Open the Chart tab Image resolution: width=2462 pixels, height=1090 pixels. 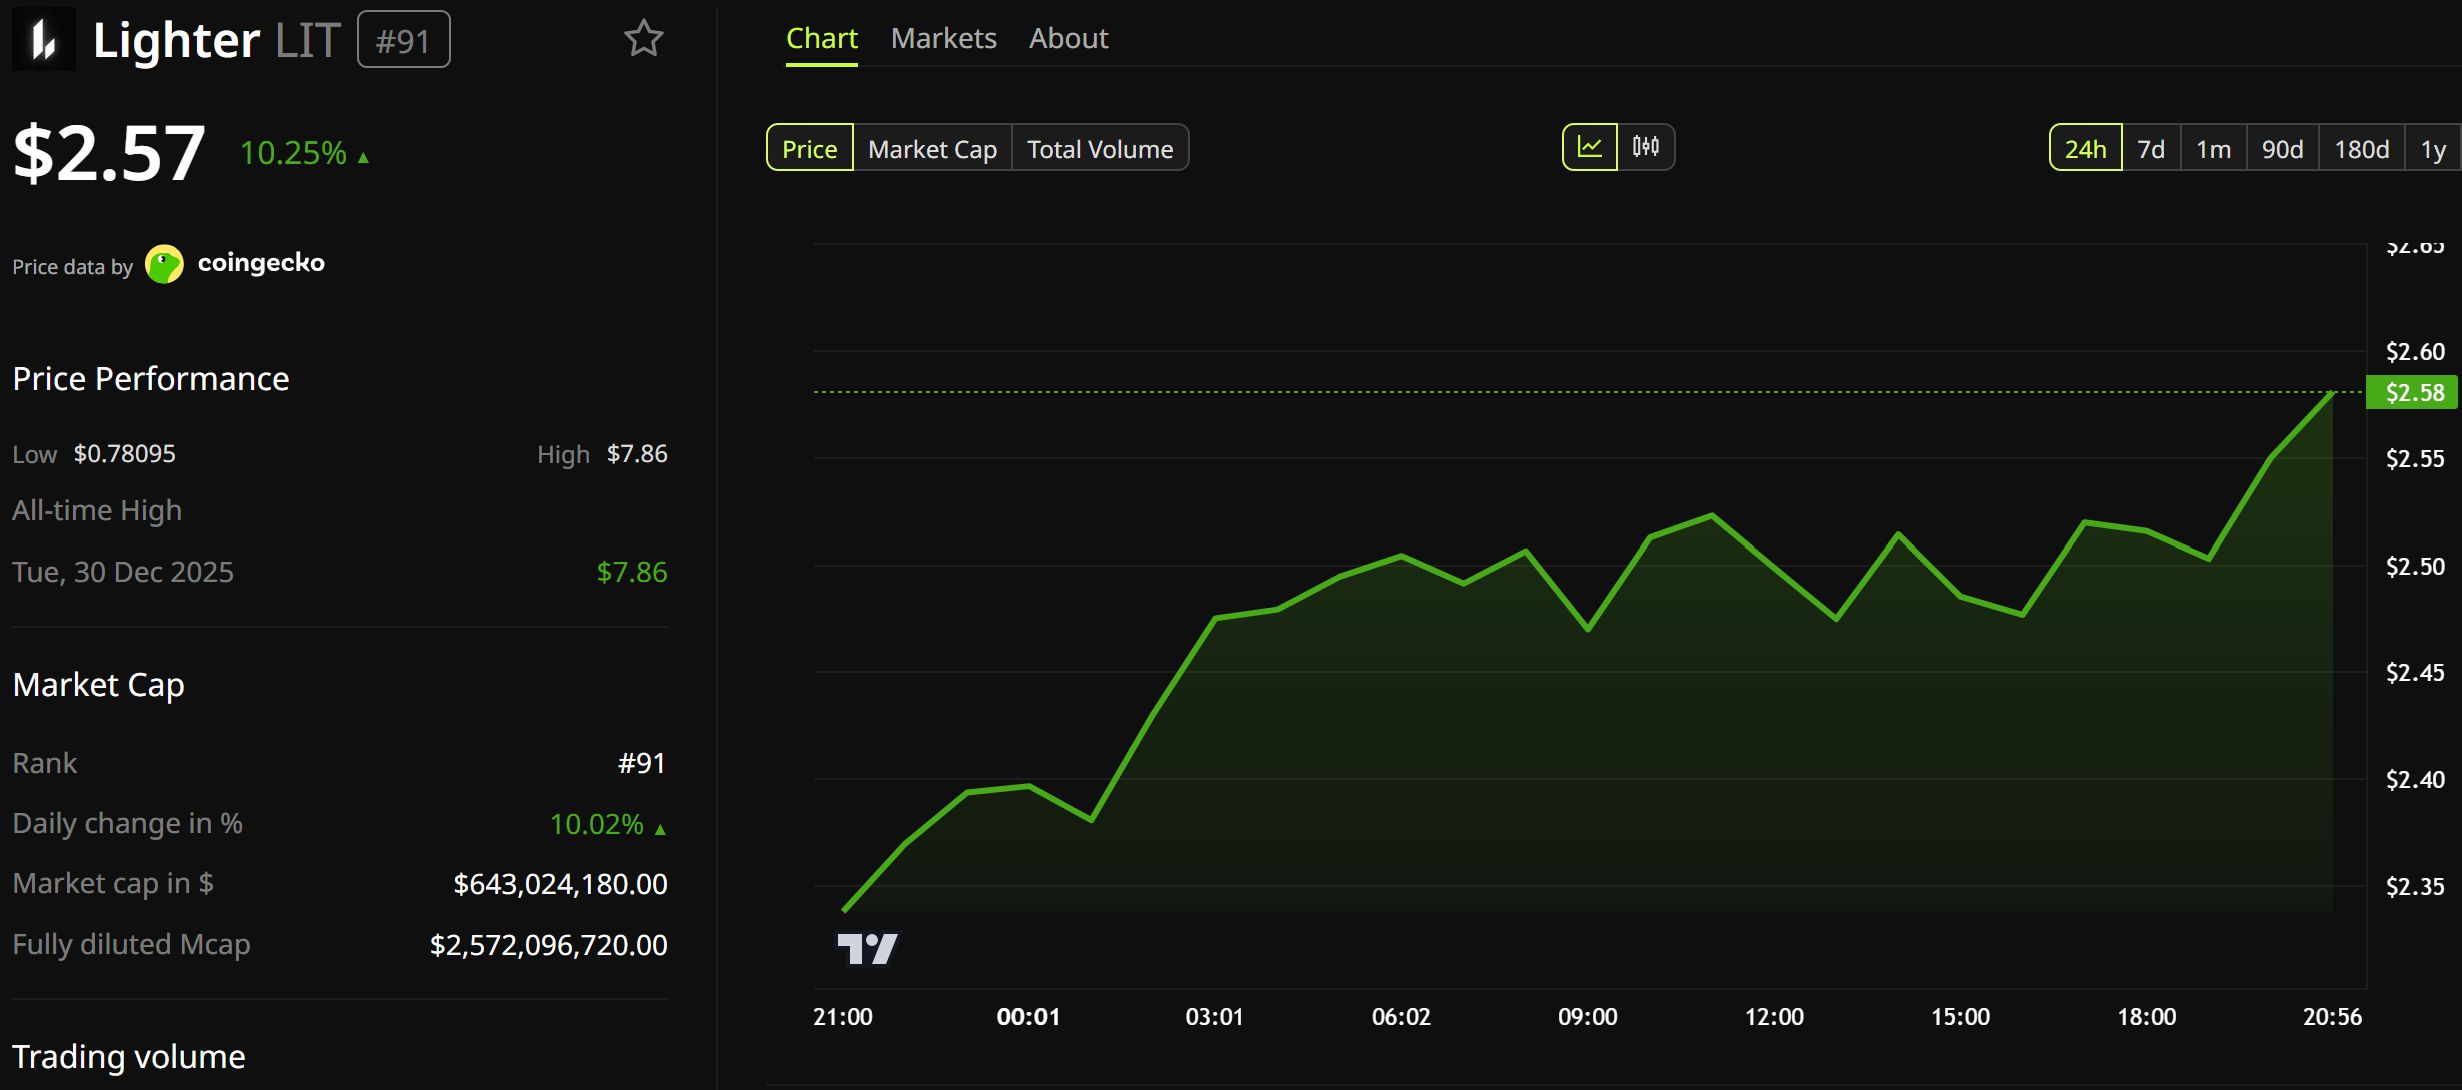(x=822, y=39)
